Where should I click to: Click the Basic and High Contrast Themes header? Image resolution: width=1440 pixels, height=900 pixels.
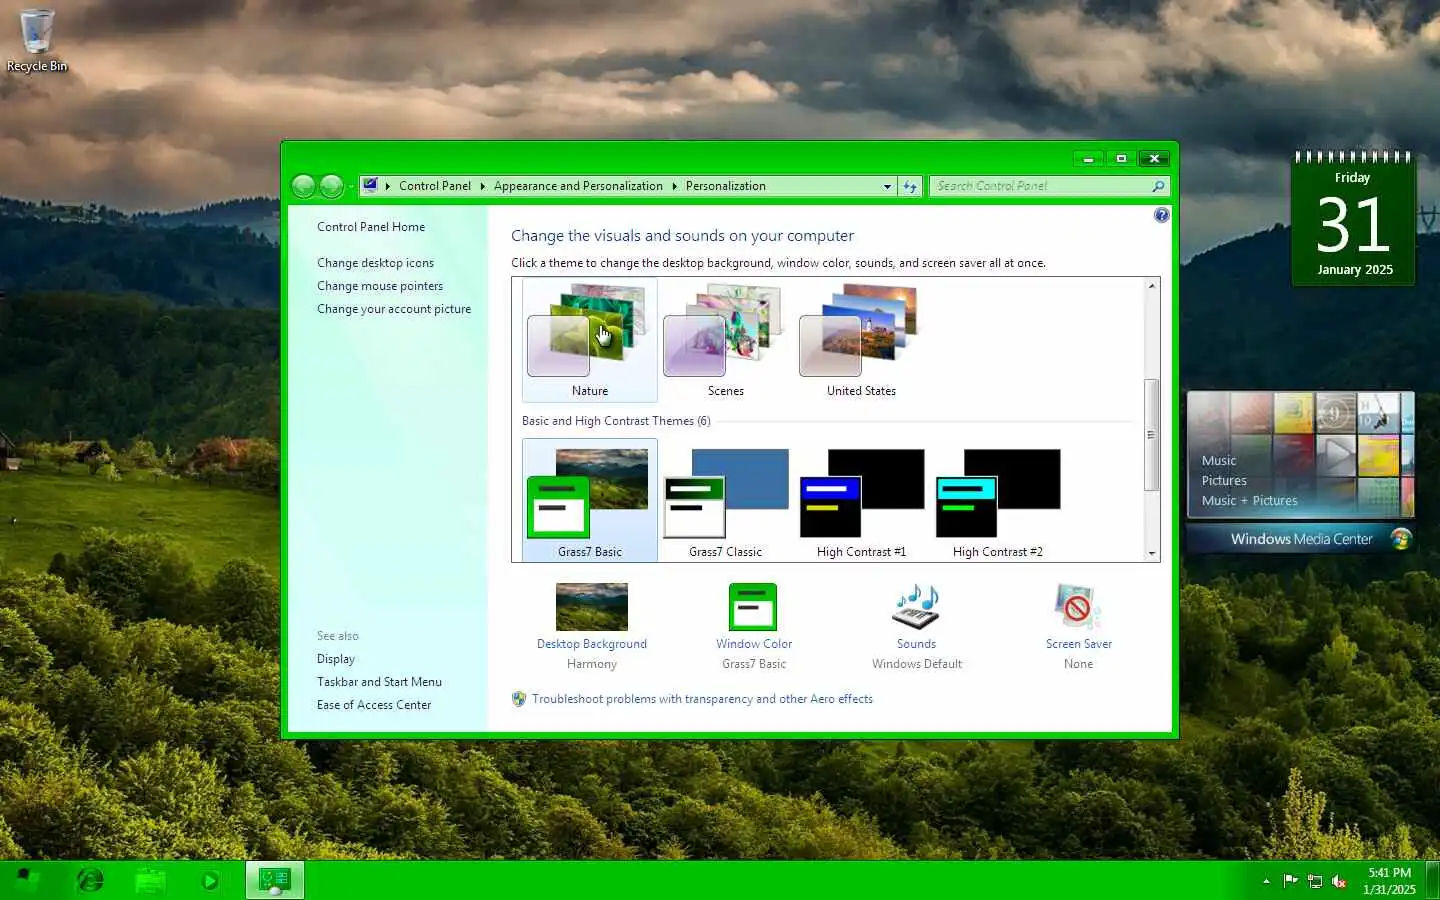(x=616, y=421)
